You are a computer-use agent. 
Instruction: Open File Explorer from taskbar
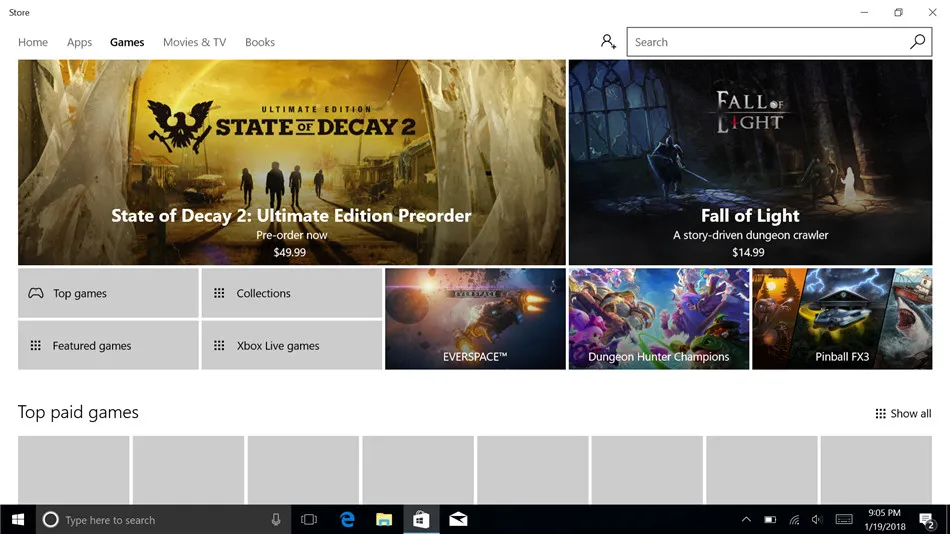tap(384, 519)
